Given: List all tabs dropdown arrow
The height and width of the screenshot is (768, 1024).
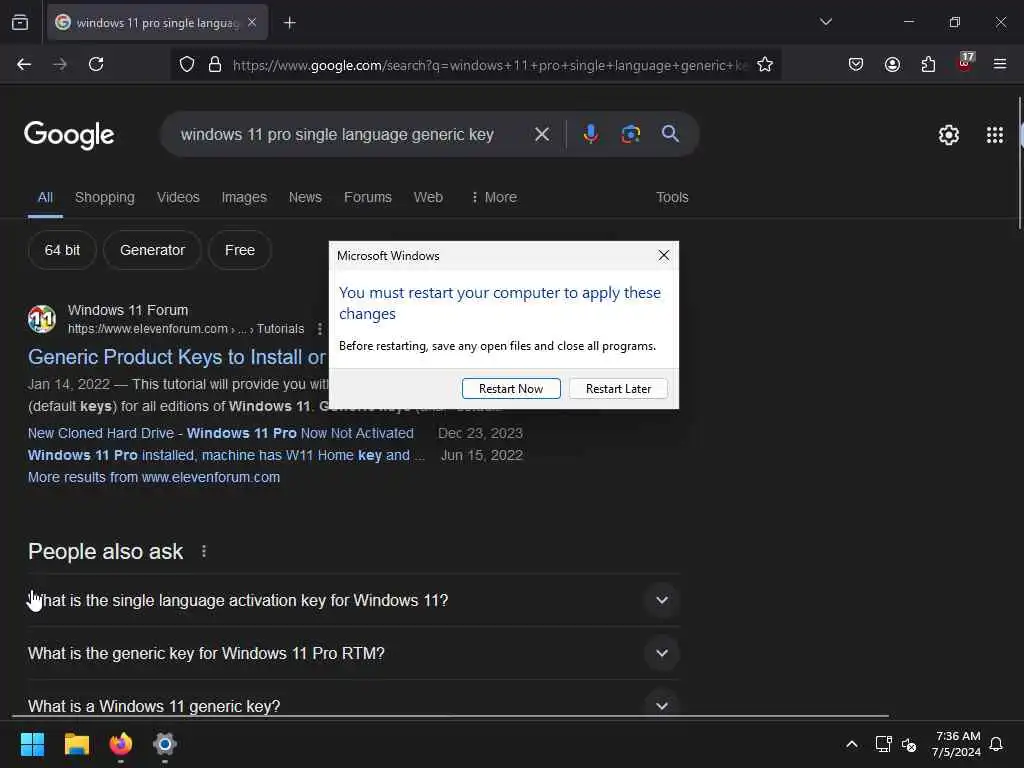Looking at the screenshot, I should point(825,22).
